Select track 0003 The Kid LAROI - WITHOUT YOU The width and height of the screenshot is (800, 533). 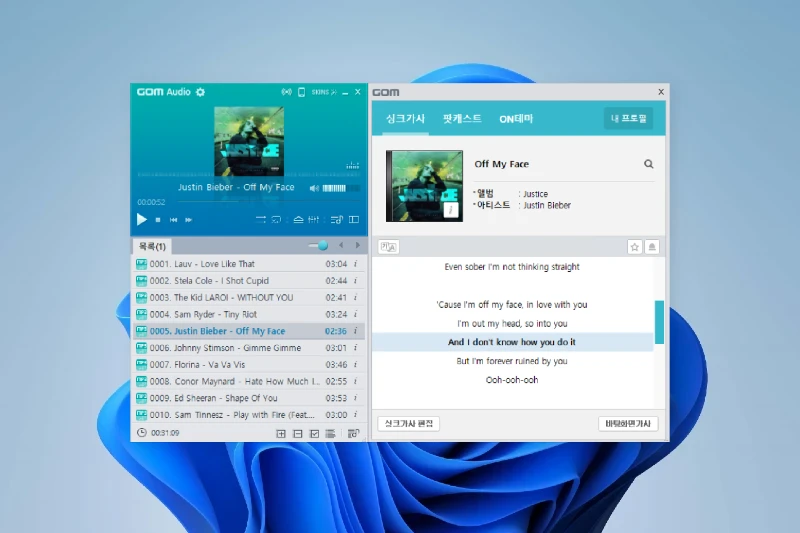pyautogui.click(x=248, y=297)
